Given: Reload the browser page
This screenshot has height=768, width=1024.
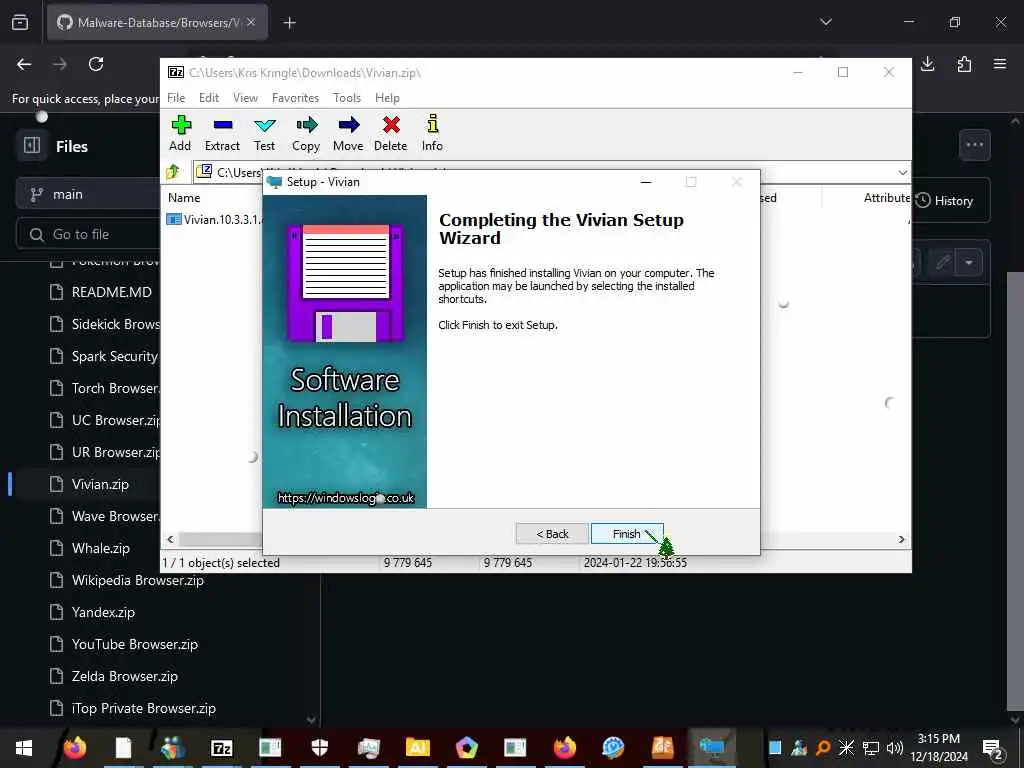Looking at the screenshot, I should pyautogui.click(x=96, y=64).
